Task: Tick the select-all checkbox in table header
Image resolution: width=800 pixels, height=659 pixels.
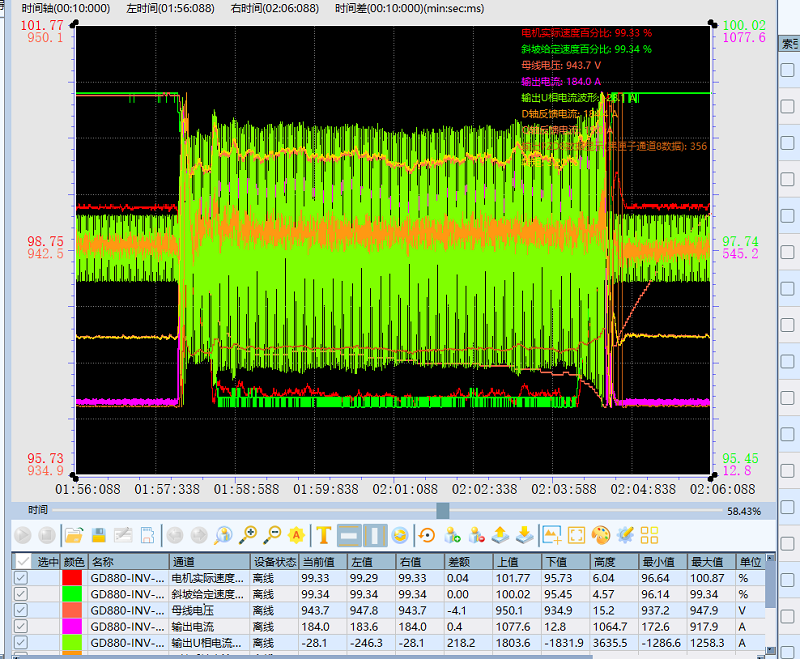Action: click(x=21, y=561)
